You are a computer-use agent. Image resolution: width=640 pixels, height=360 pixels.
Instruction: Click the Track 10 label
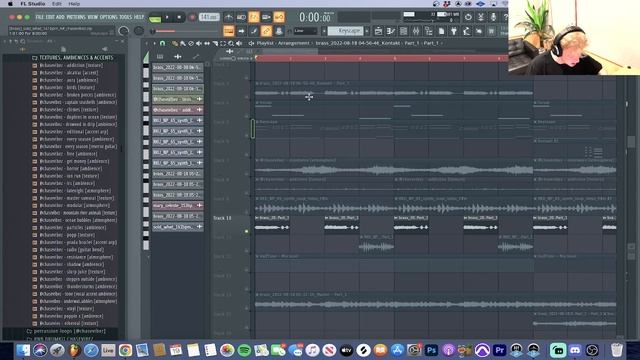click(222, 218)
